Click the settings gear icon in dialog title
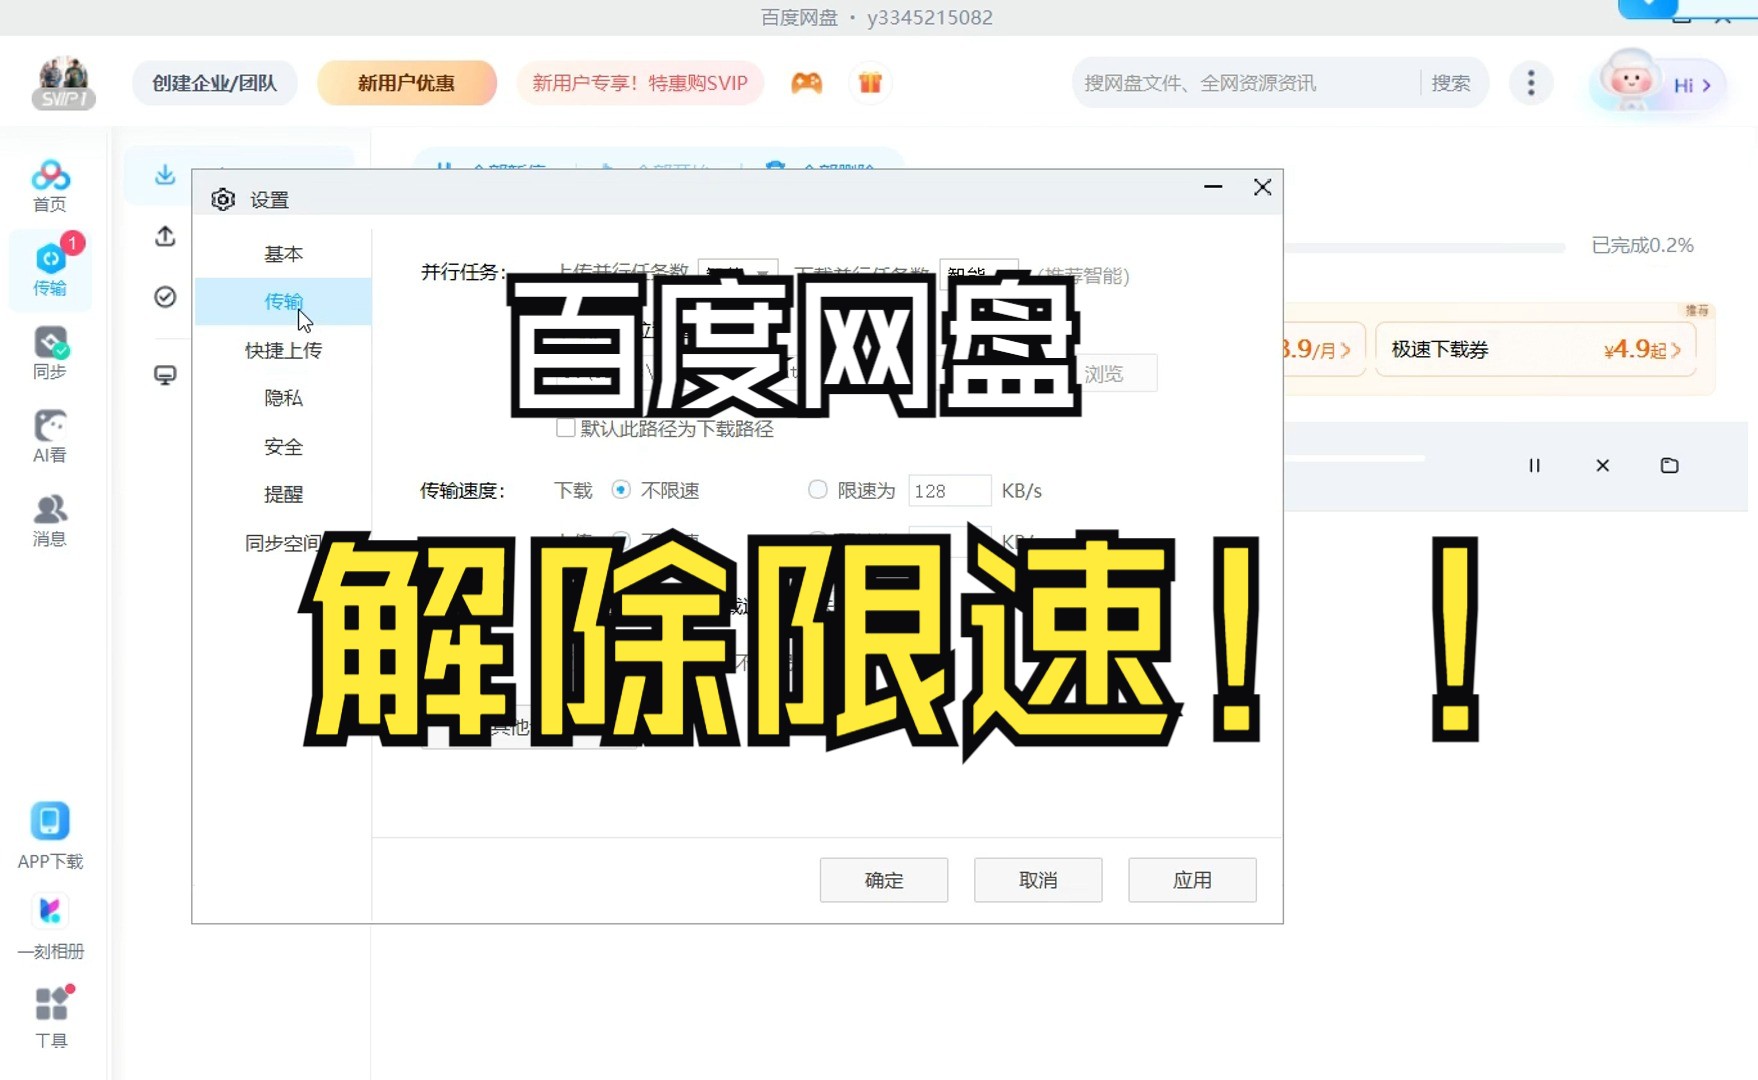1758x1080 pixels. [223, 199]
